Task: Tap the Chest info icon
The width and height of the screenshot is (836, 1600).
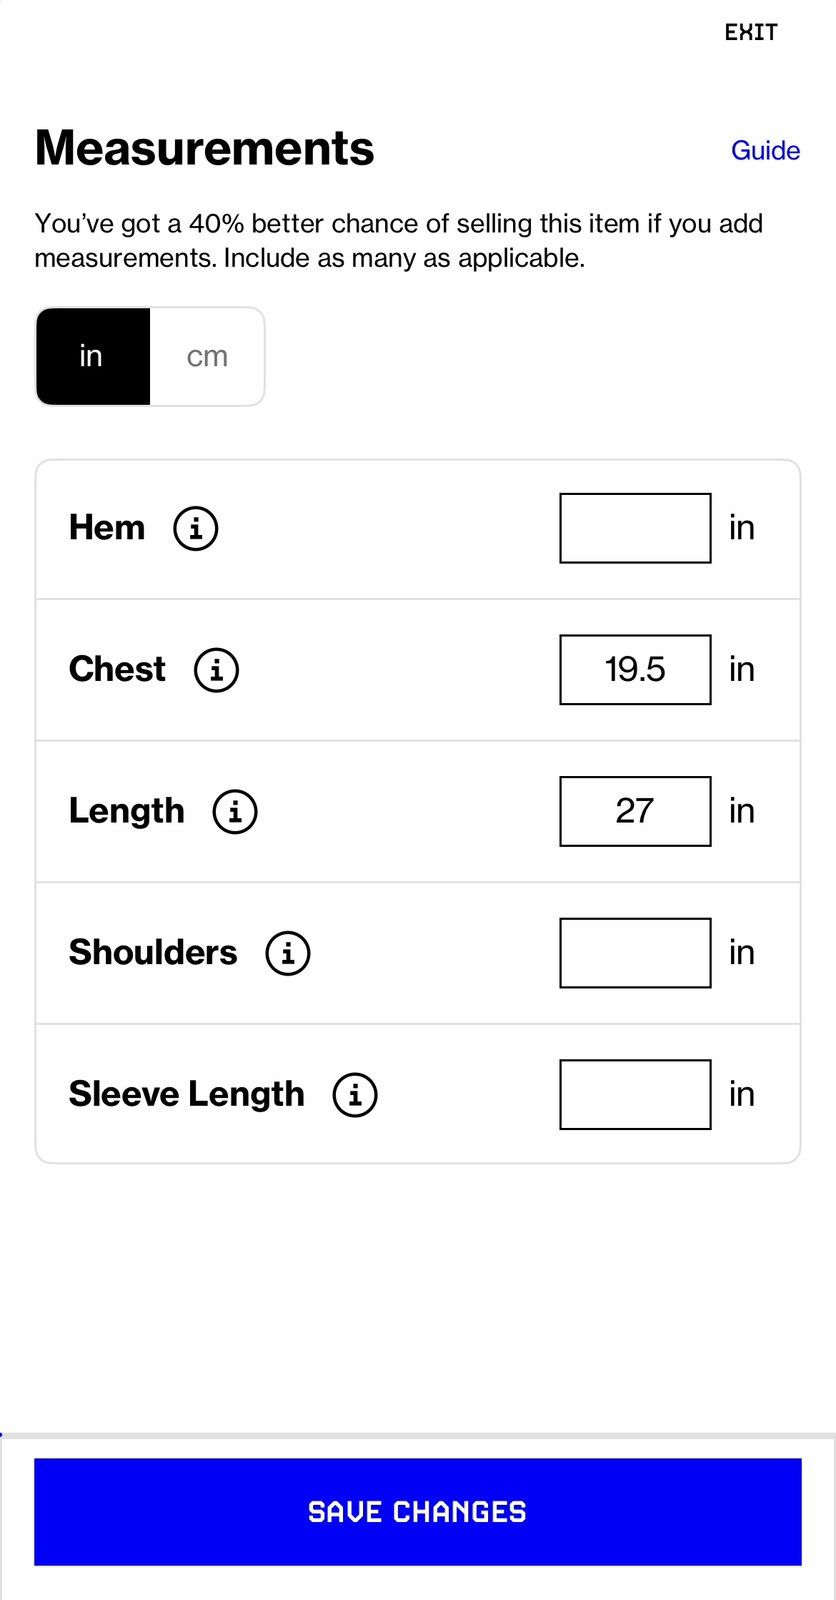Action: coord(216,670)
